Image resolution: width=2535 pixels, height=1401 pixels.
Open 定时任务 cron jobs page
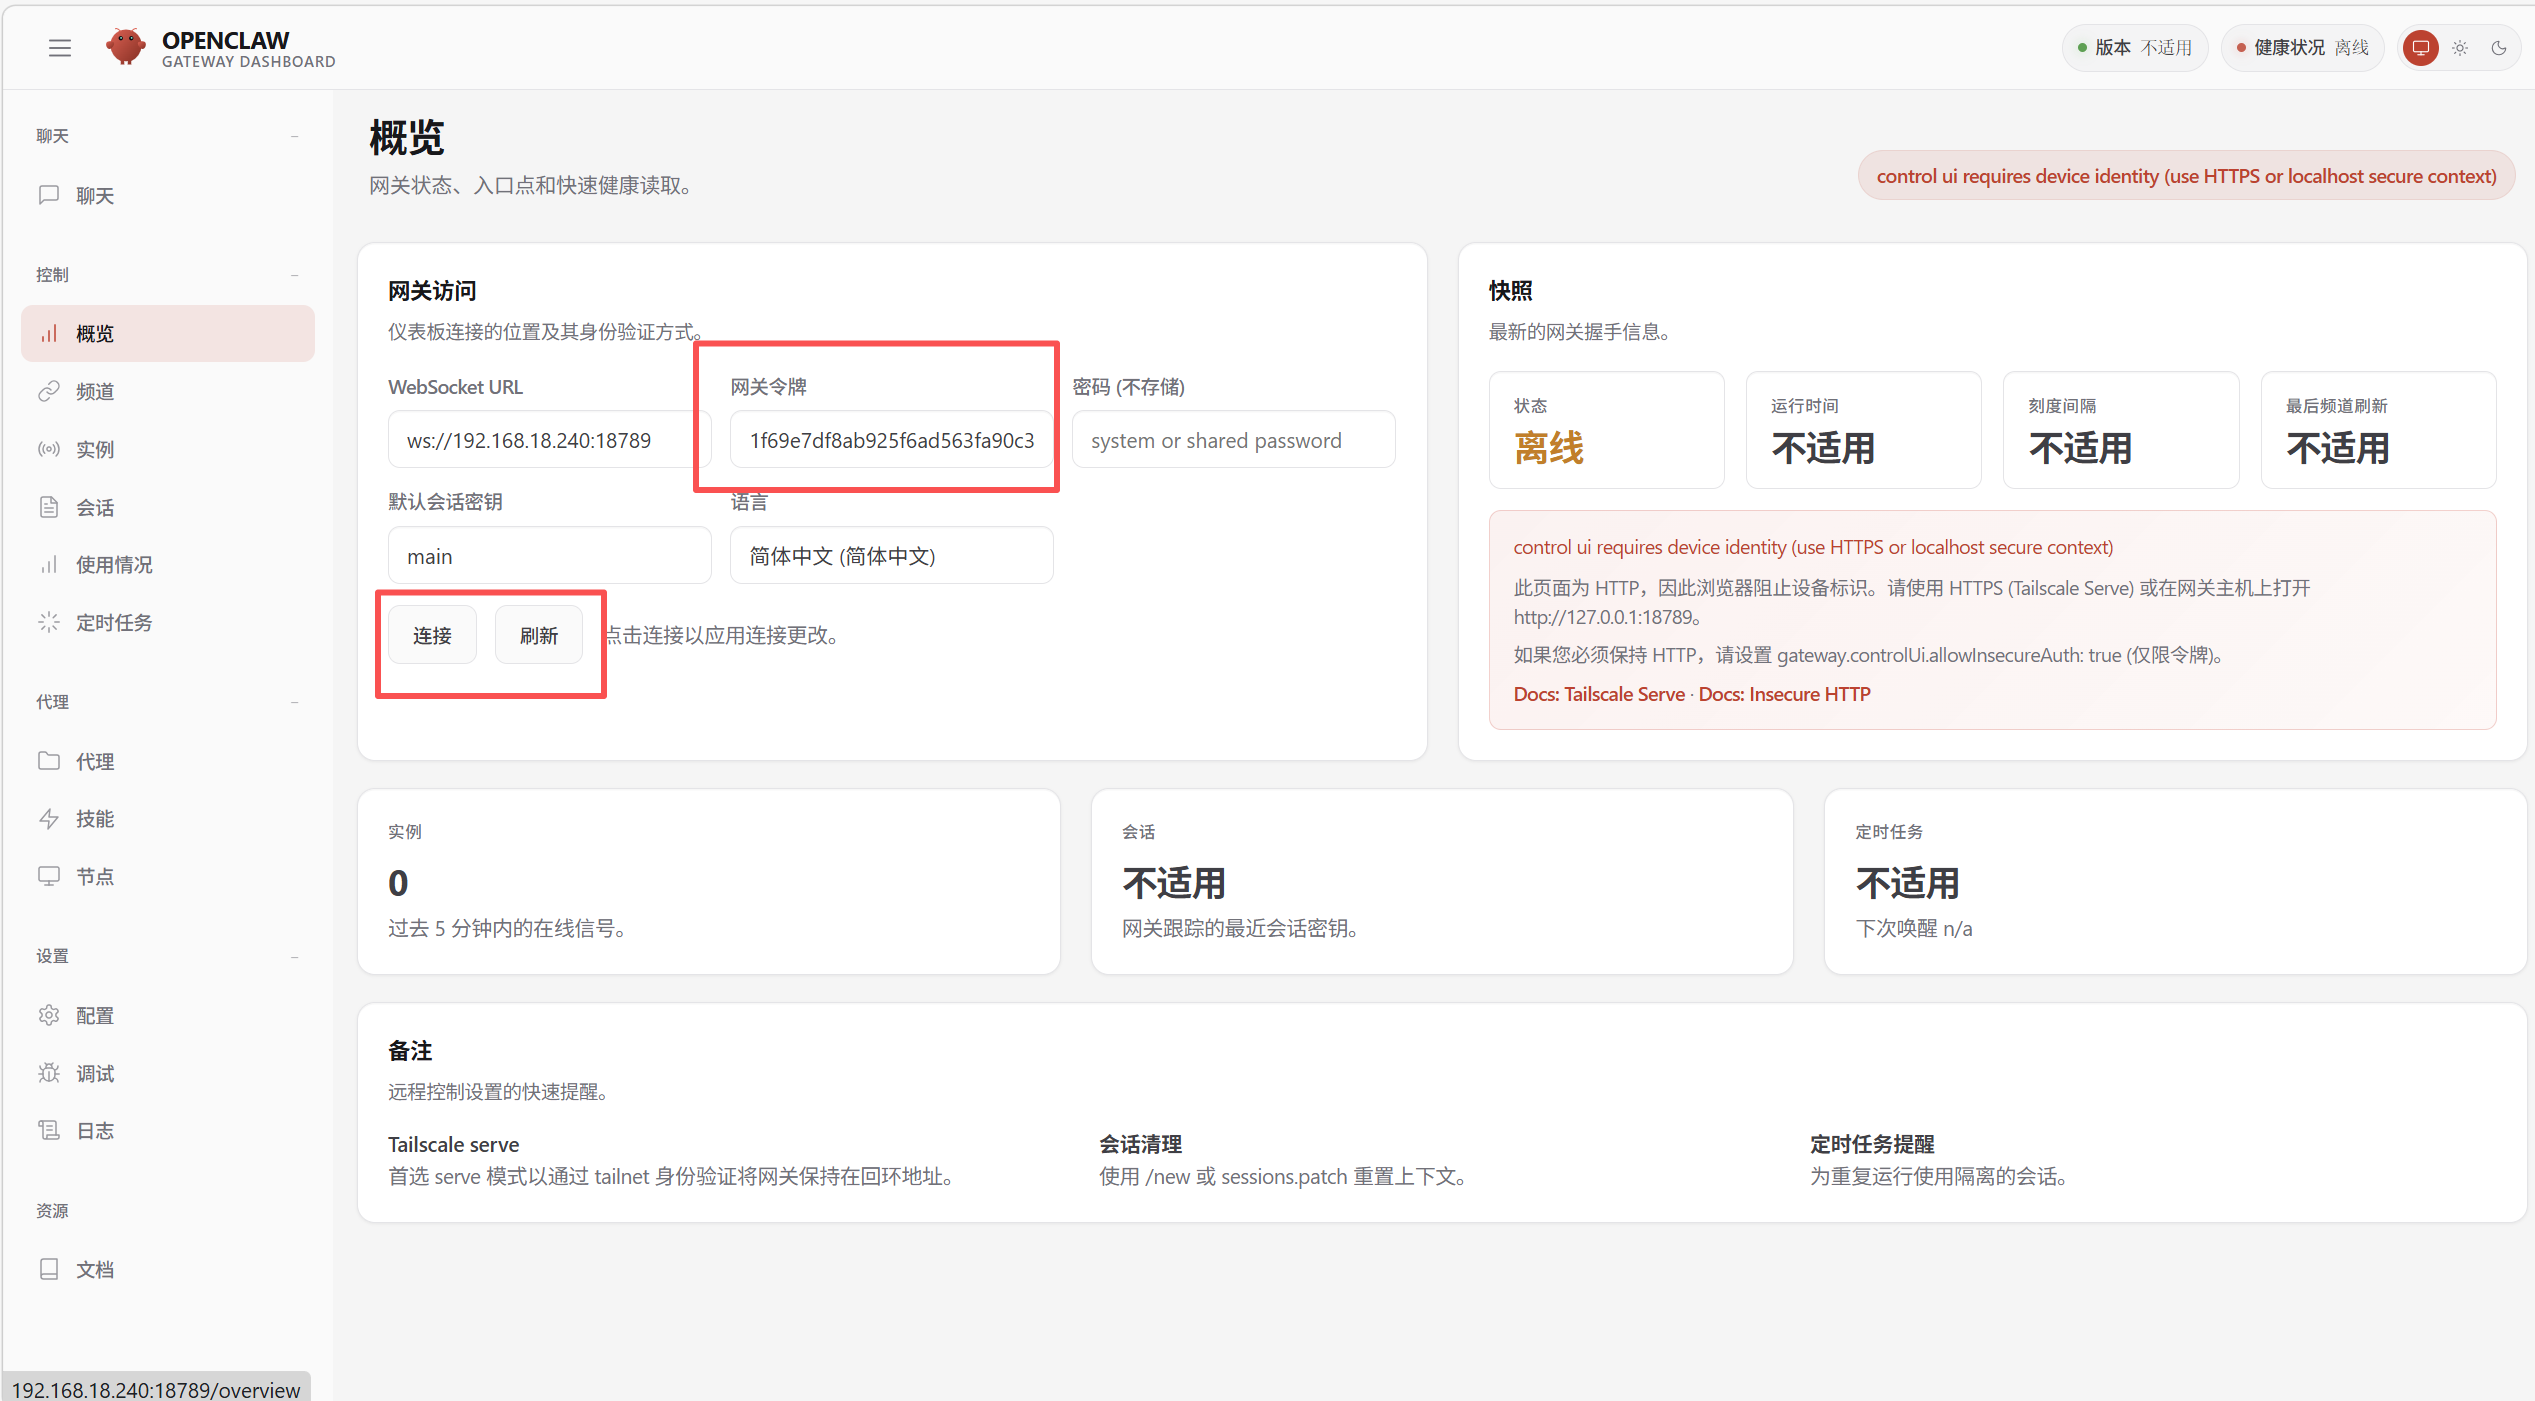113,623
